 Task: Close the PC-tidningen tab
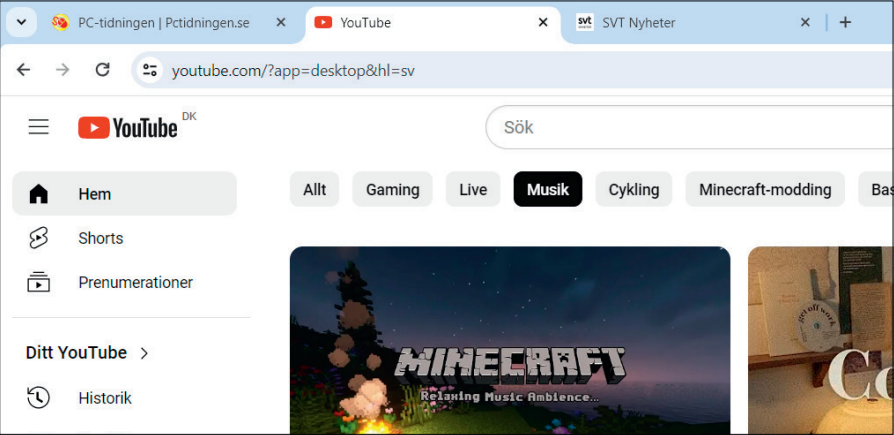pyautogui.click(x=281, y=23)
